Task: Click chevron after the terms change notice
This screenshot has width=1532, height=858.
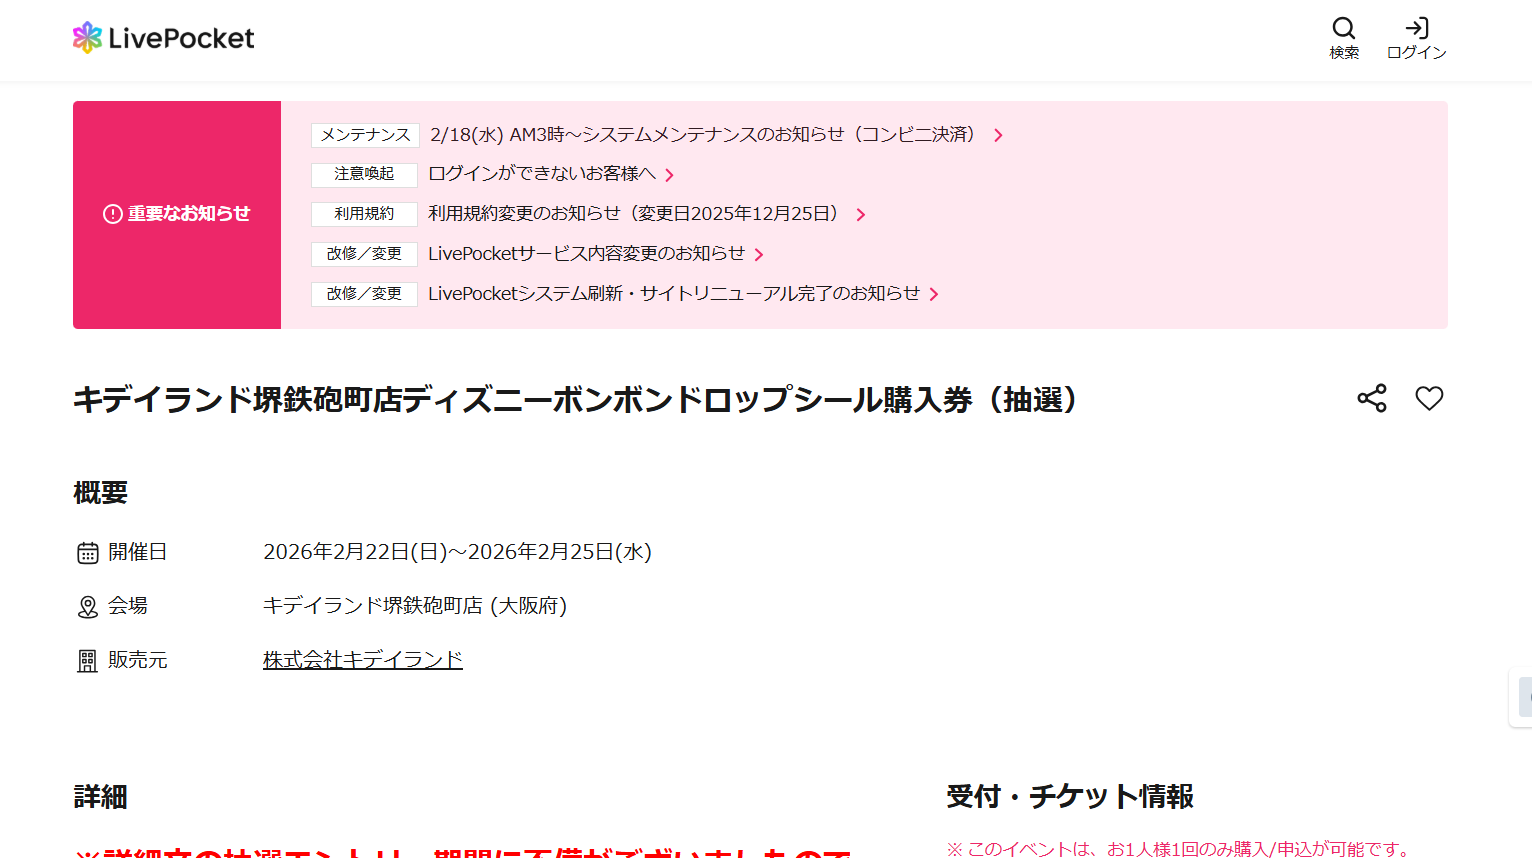Action: 860,215
